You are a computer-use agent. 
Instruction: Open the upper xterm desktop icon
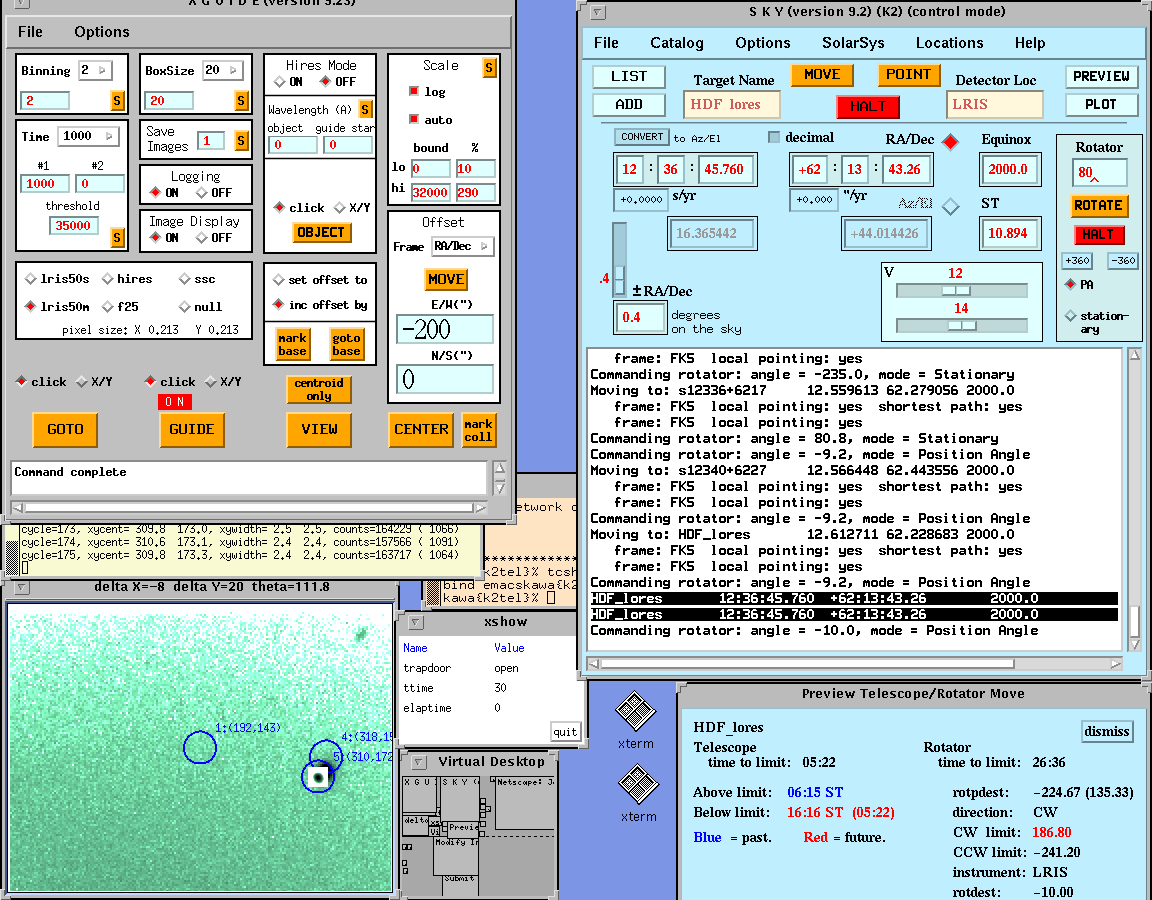click(x=635, y=712)
